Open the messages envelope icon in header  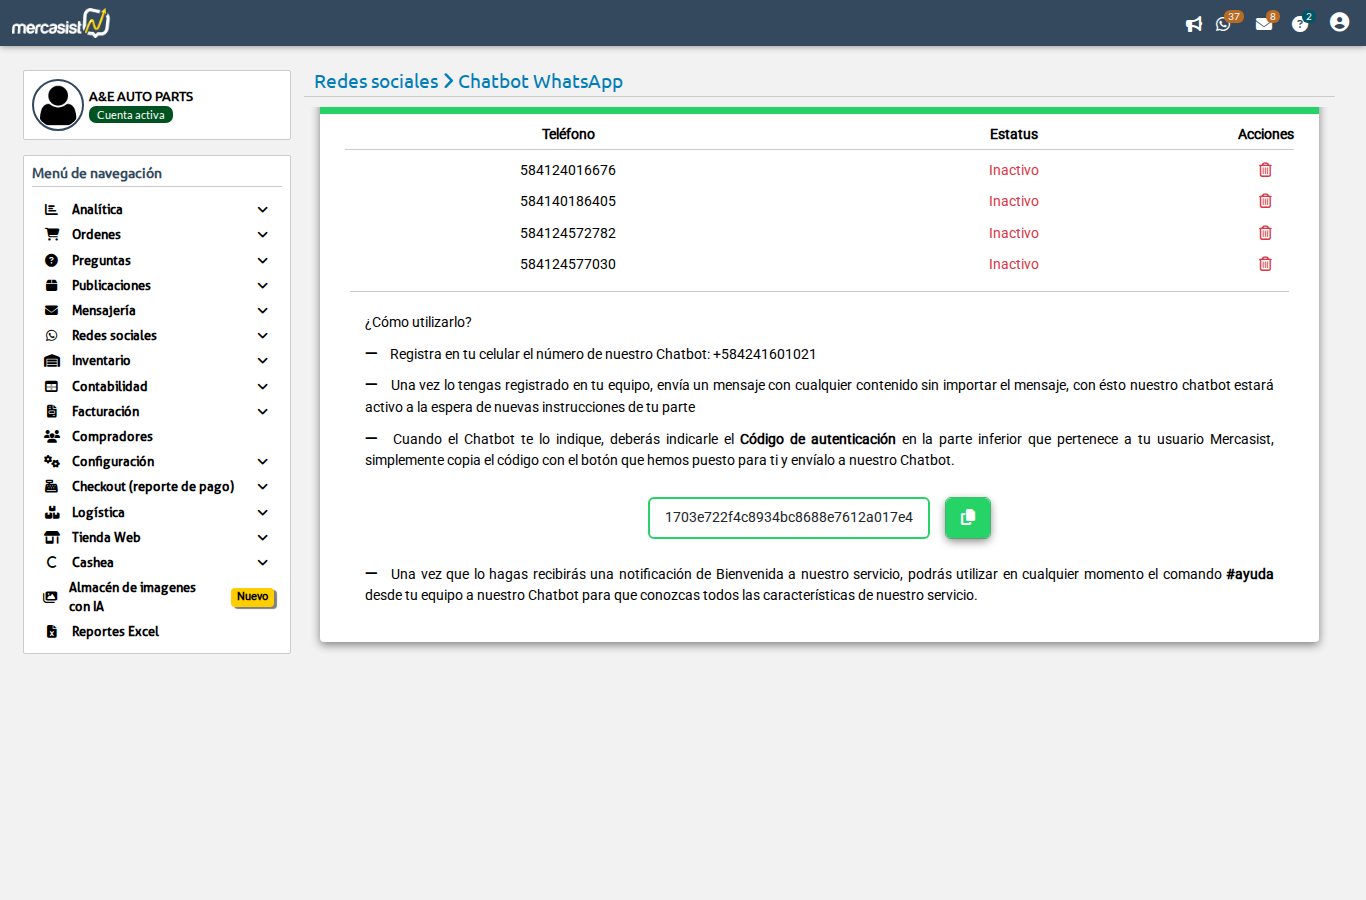(1264, 24)
